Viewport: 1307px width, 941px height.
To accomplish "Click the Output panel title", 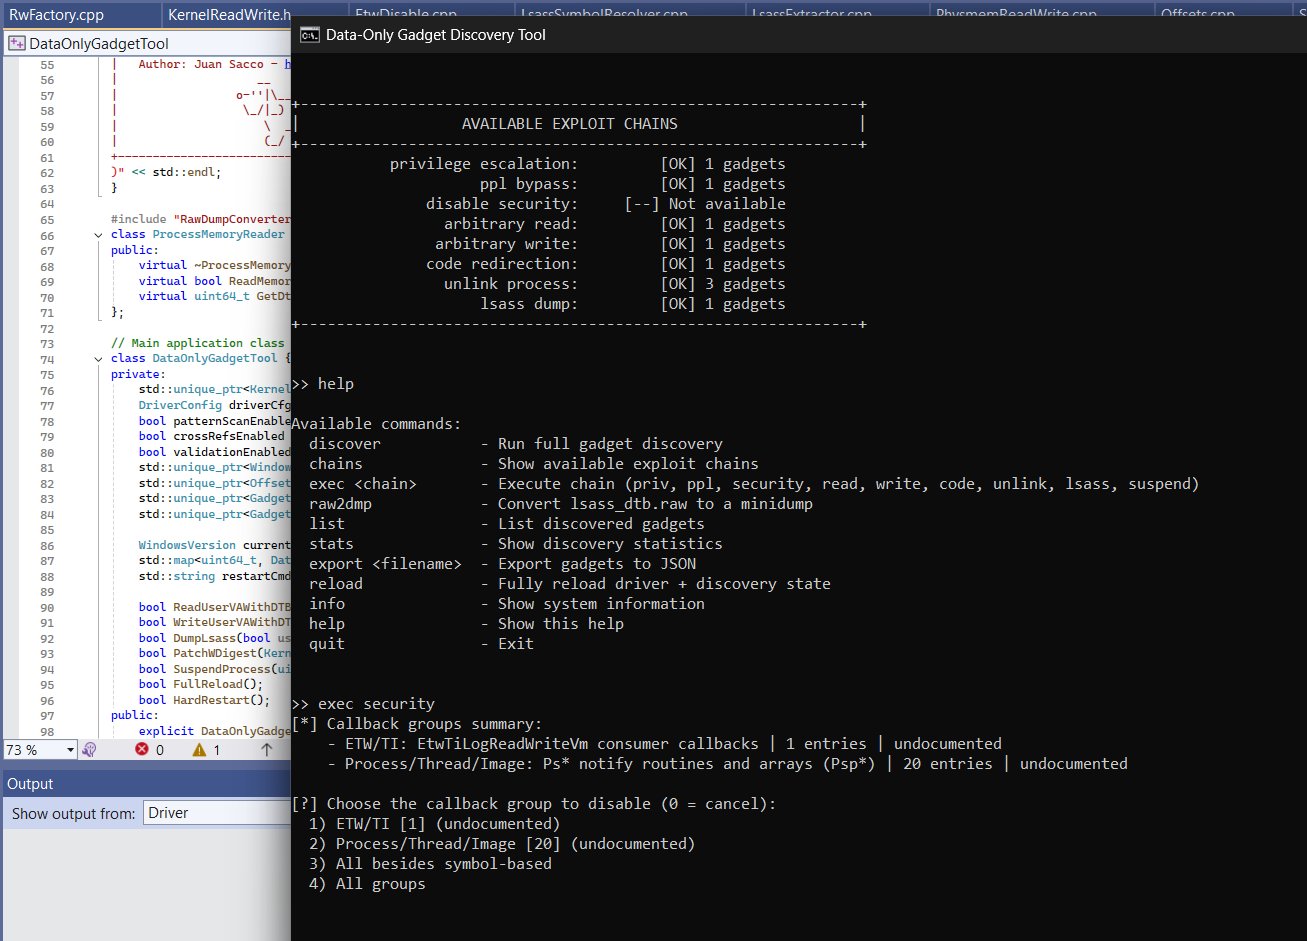I will pos(30,783).
